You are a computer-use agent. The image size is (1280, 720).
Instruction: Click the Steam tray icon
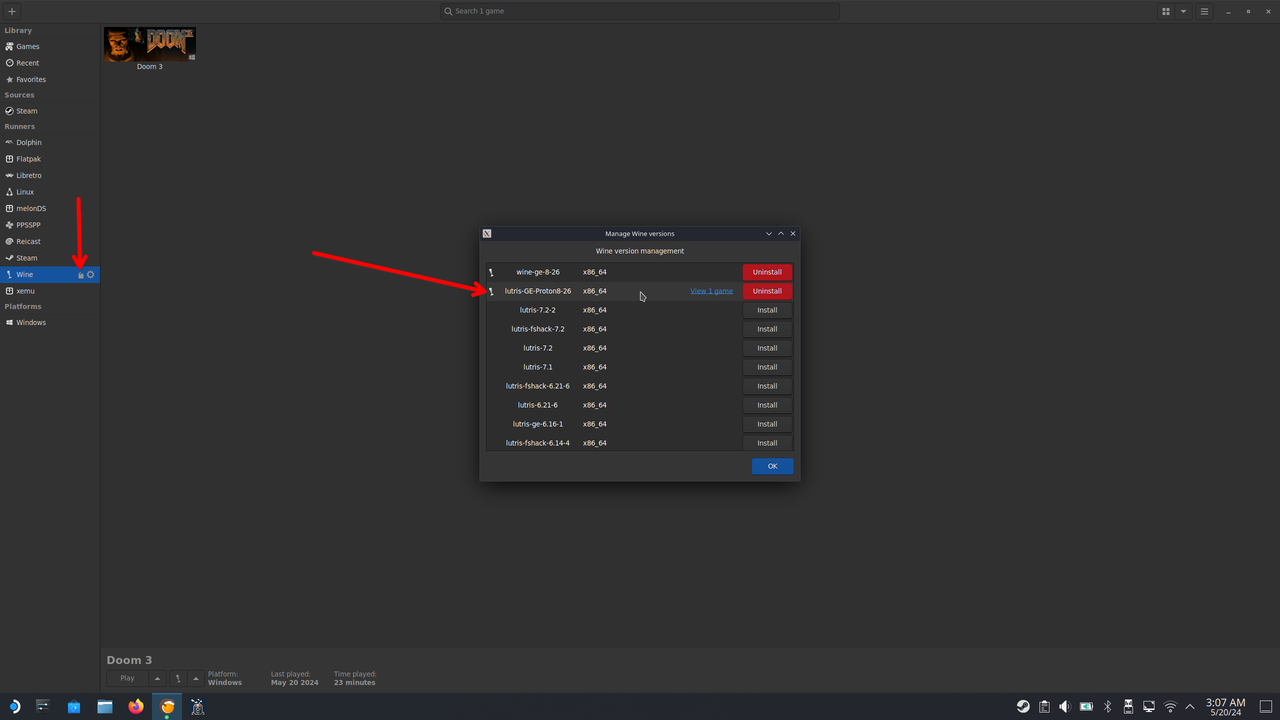coord(1023,706)
